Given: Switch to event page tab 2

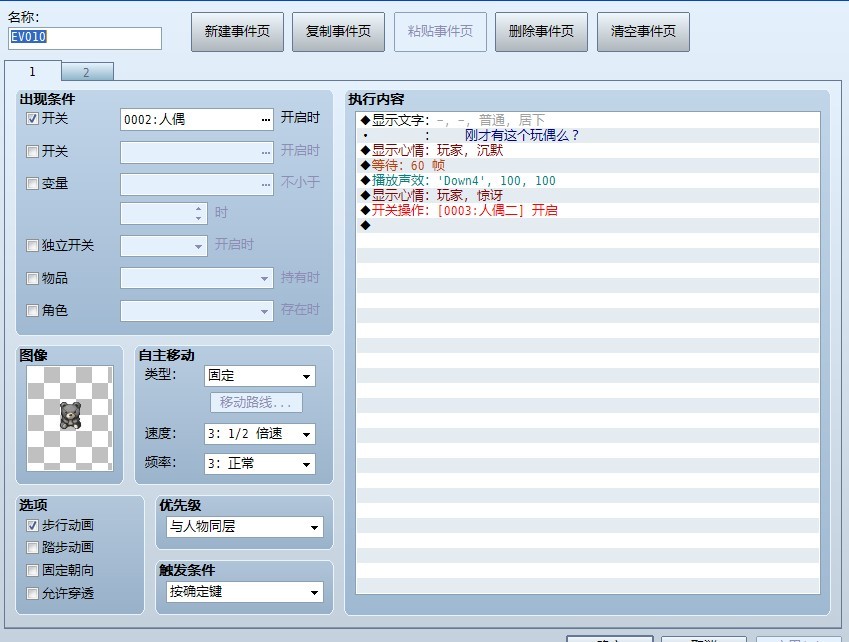Looking at the screenshot, I should pos(87,71).
